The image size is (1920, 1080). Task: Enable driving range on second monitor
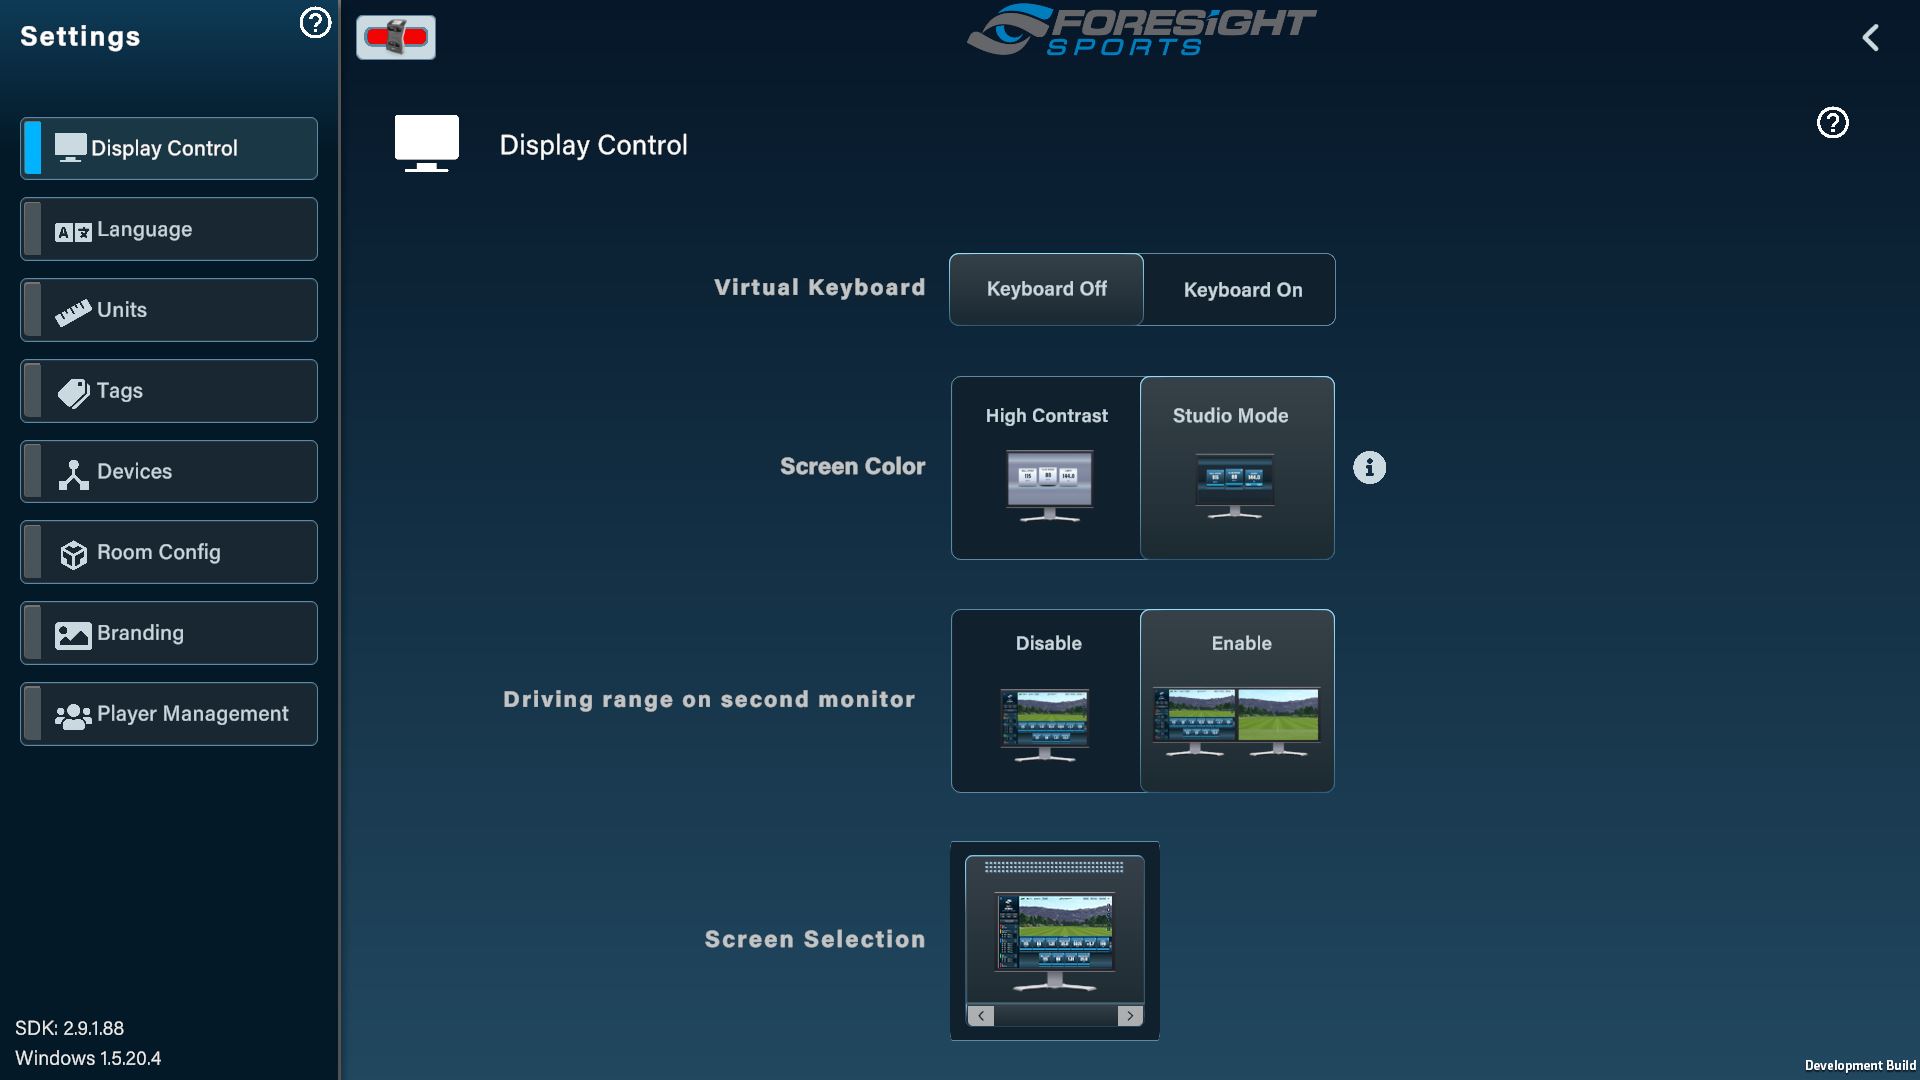pos(1236,700)
